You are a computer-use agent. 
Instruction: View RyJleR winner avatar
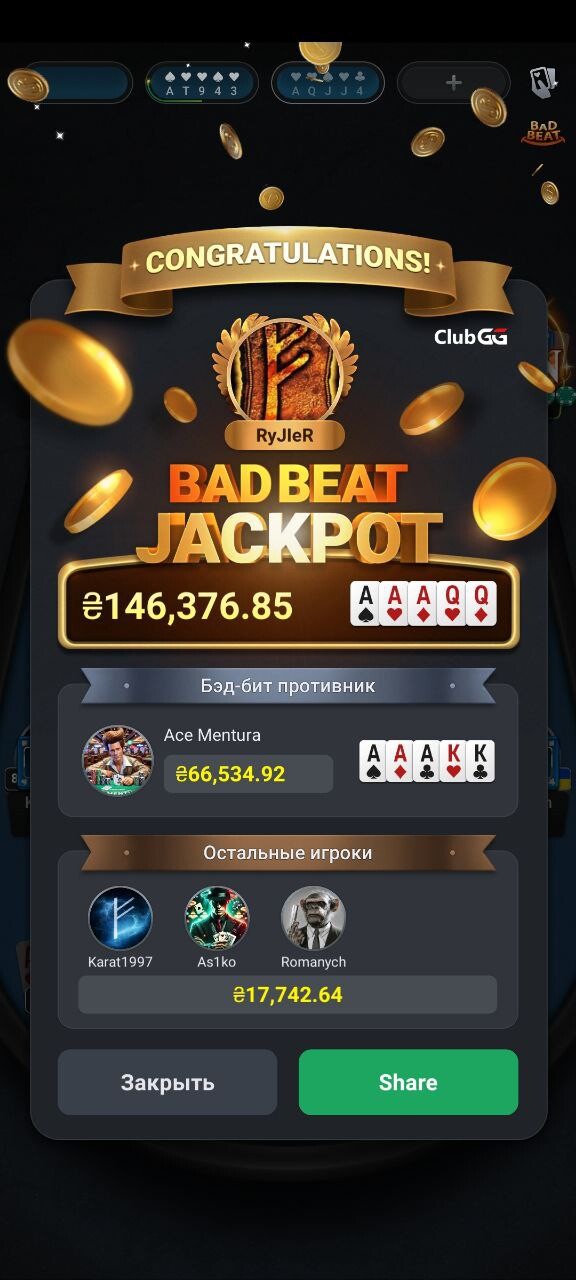point(285,369)
